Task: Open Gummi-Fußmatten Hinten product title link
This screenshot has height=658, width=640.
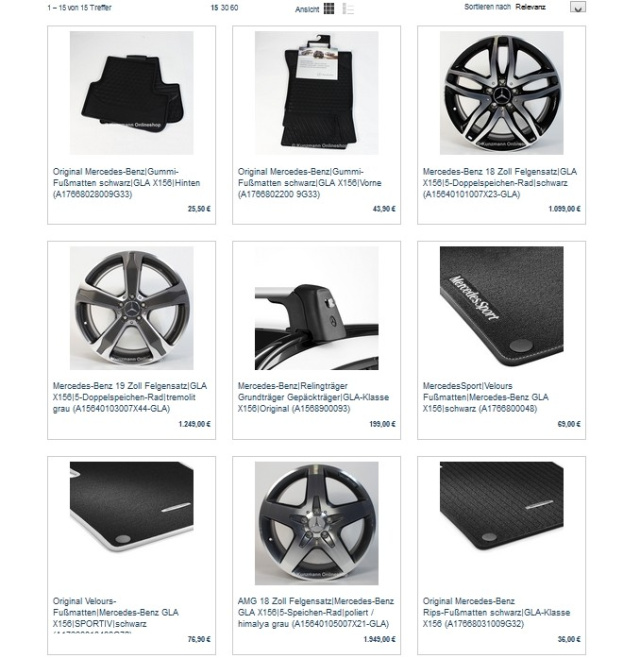Action: pyautogui.click(x=126, y=183)
